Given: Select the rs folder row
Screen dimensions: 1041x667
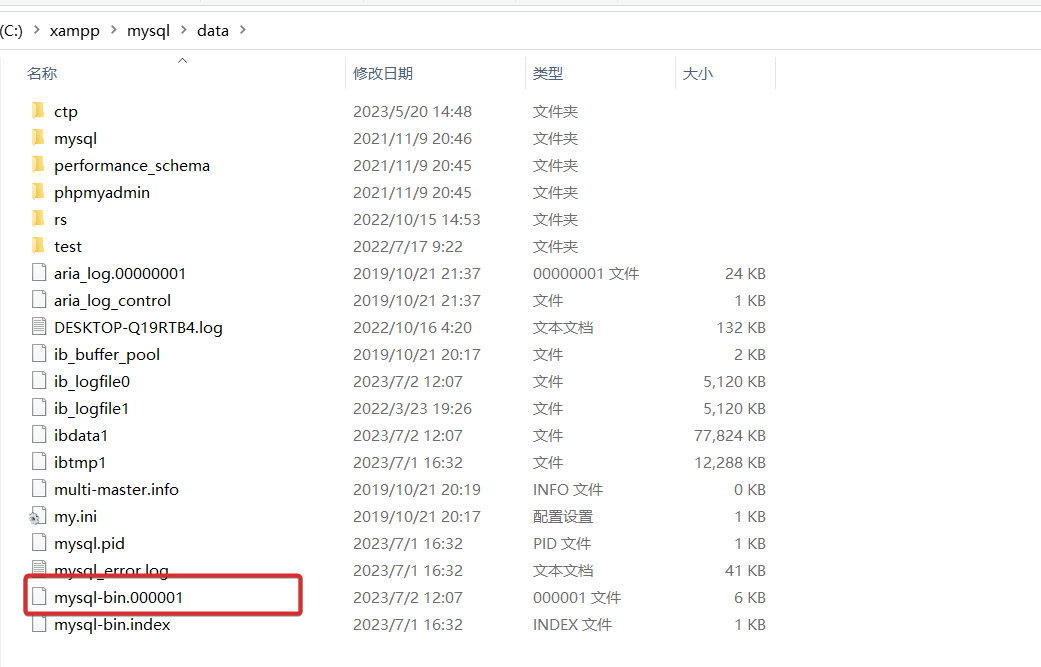Looking at the screenshot, I should coord(60,219).
